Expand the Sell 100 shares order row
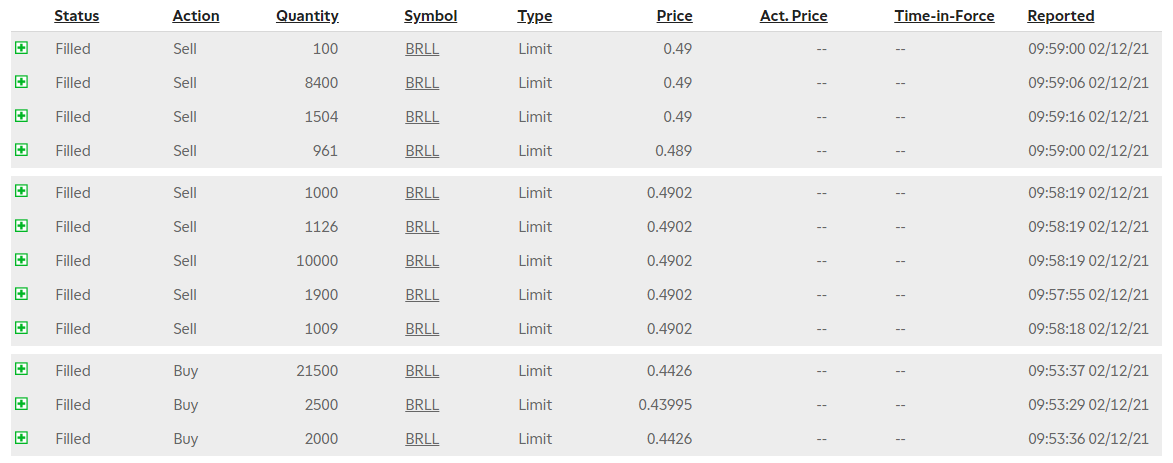Viewport: 1173px width, 463px height. [21, 48]
